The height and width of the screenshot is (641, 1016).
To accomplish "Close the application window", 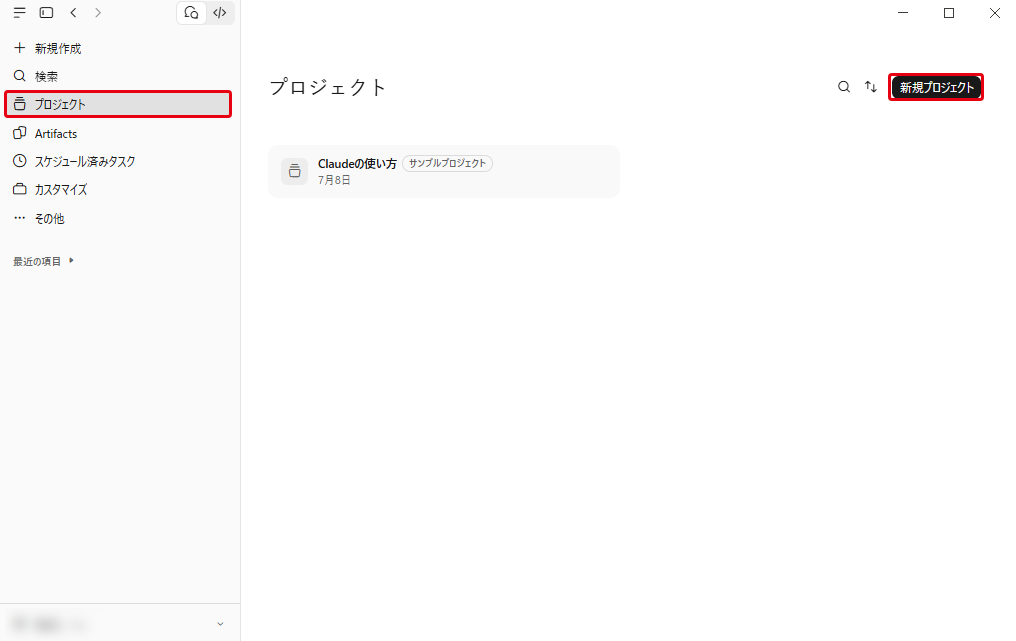I will point(995,12).
